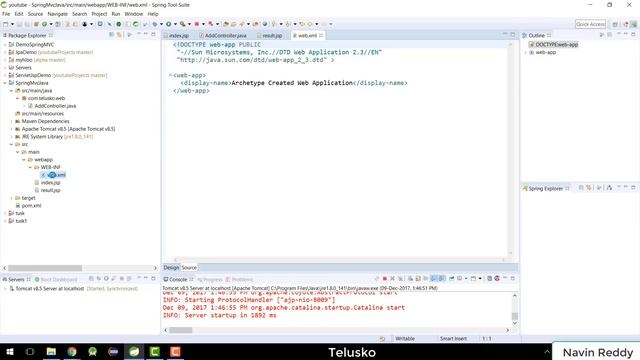Switch to result.jsp editor tab
640x360 pixels.
point(270,36)
